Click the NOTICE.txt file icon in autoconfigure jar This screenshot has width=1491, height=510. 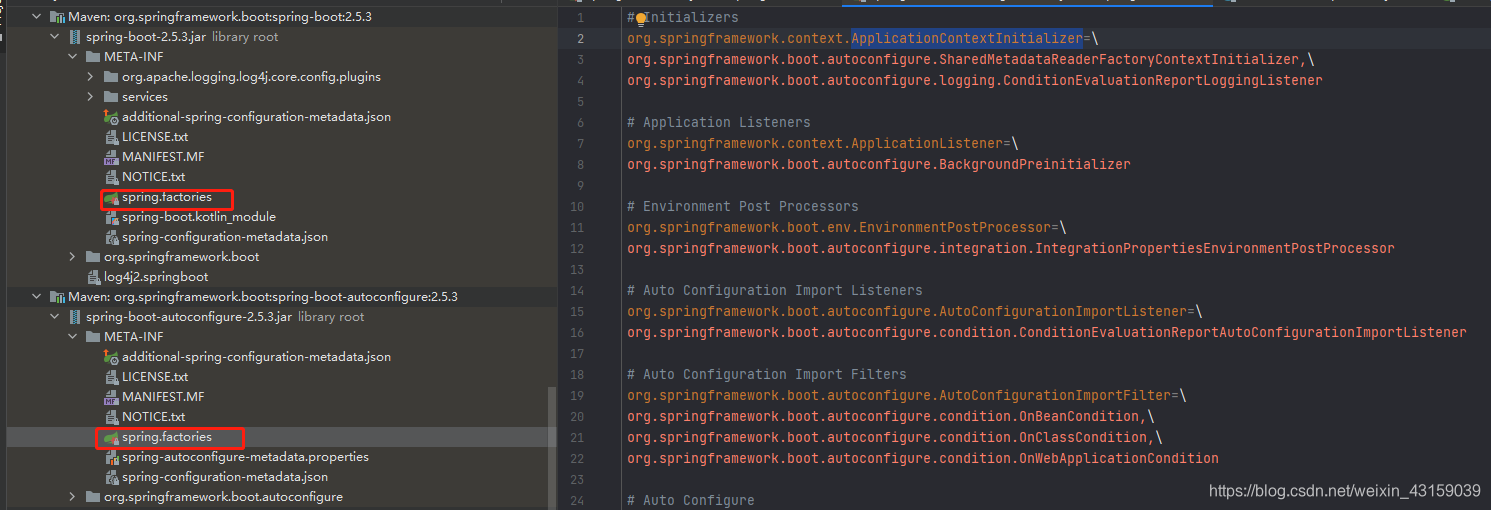click(x=111, y=417)
